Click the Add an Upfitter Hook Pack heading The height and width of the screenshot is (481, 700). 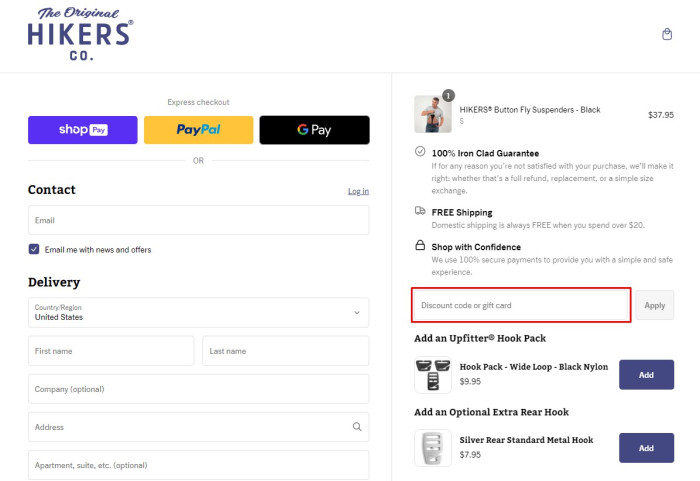click(480, 338)
